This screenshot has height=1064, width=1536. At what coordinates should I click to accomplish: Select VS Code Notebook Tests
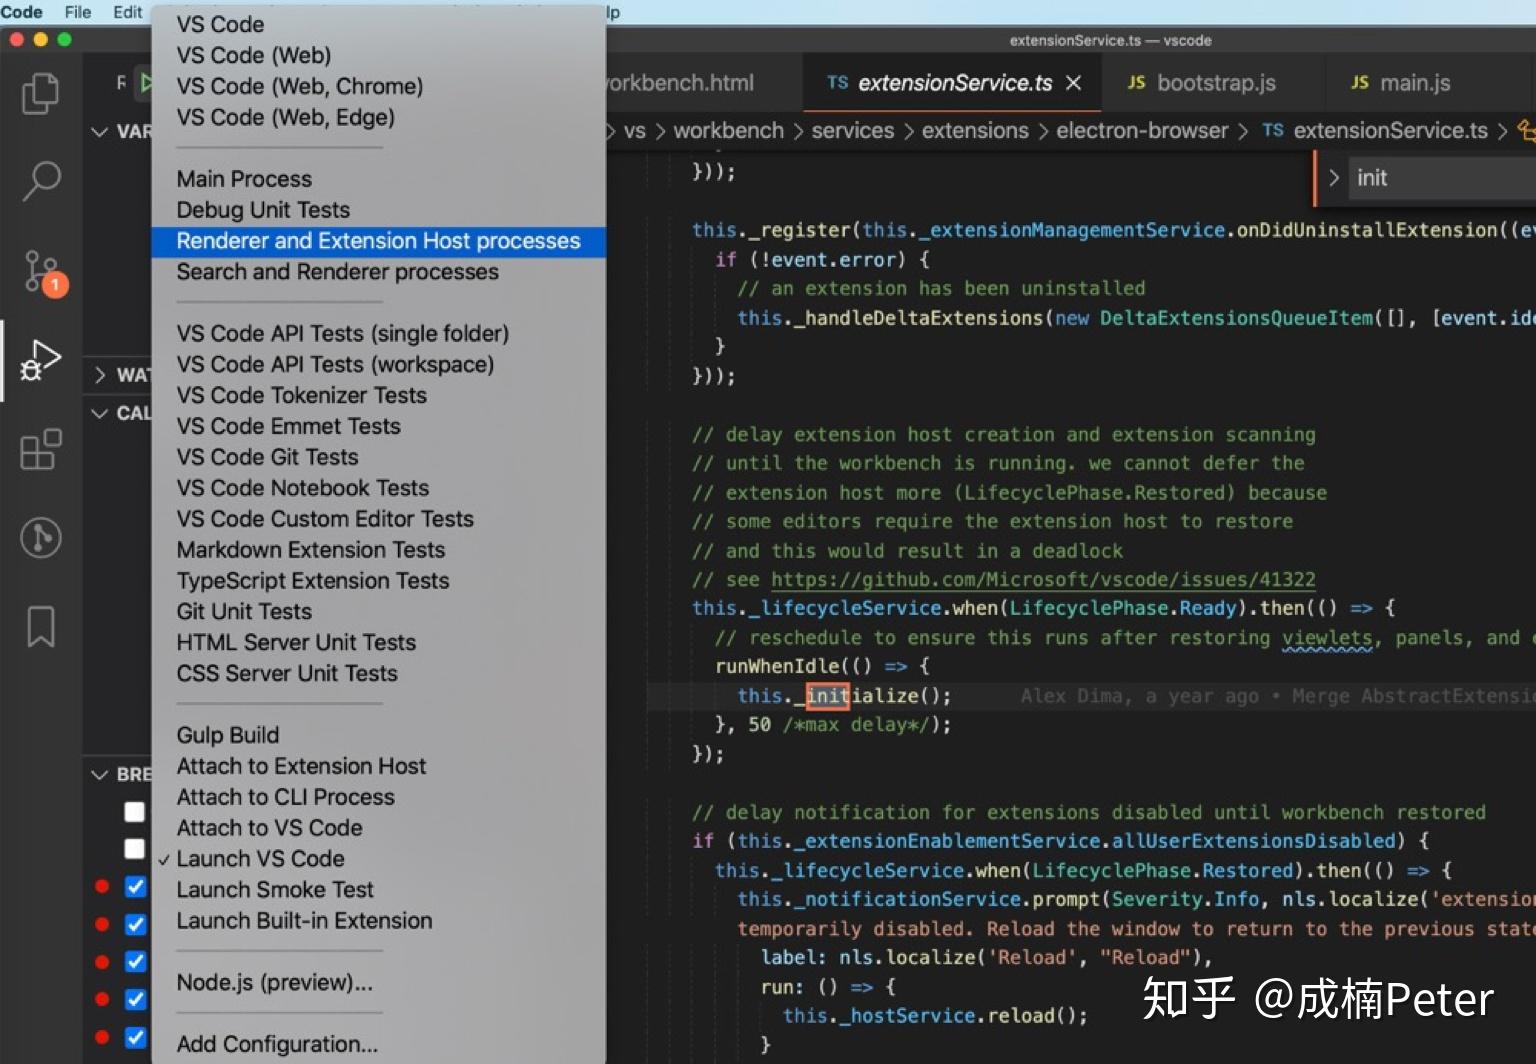click(x=378, y=488)
